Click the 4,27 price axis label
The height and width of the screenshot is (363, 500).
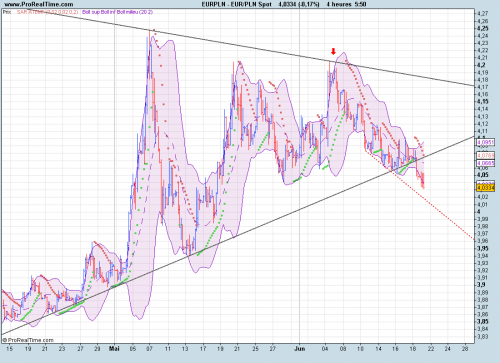(483, 14)
